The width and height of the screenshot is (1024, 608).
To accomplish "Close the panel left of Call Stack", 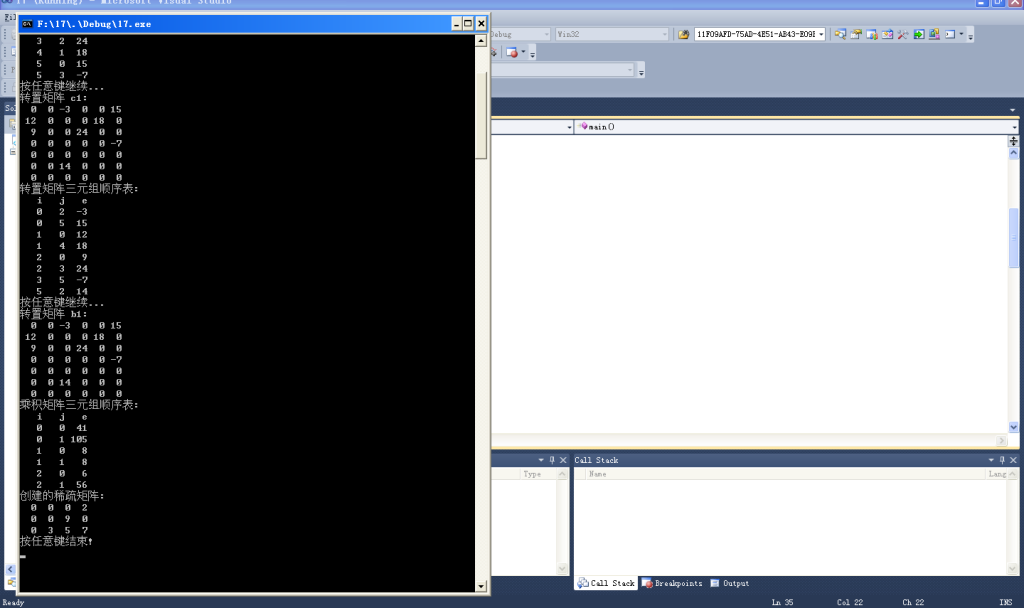I will pyautogui.click(x=564, y=460).
